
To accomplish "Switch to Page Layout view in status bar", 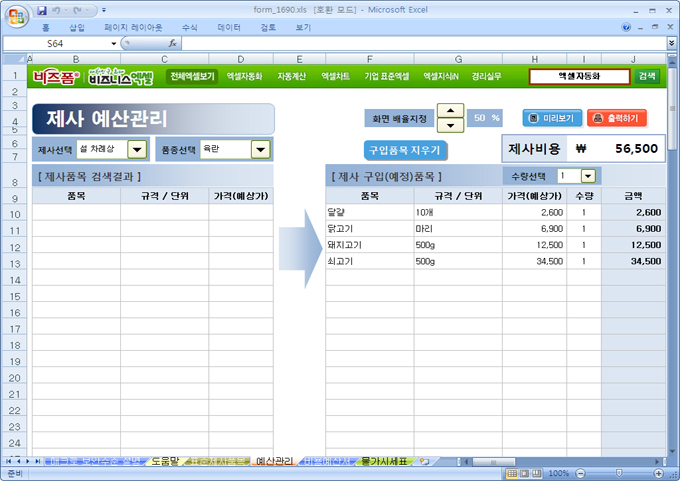I will 524,473.
